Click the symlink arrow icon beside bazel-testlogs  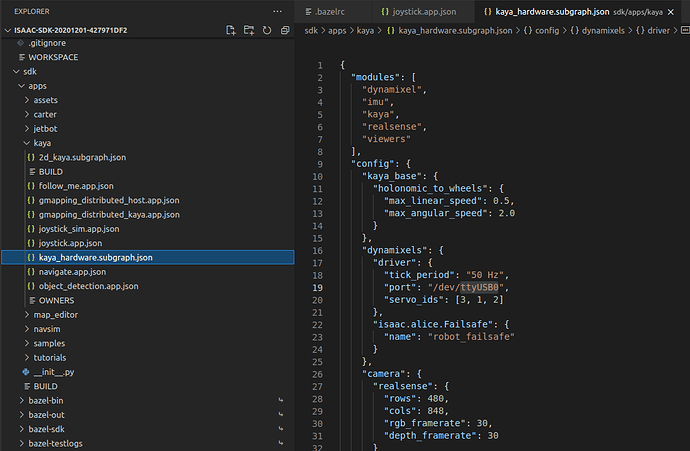click(281, 443)
